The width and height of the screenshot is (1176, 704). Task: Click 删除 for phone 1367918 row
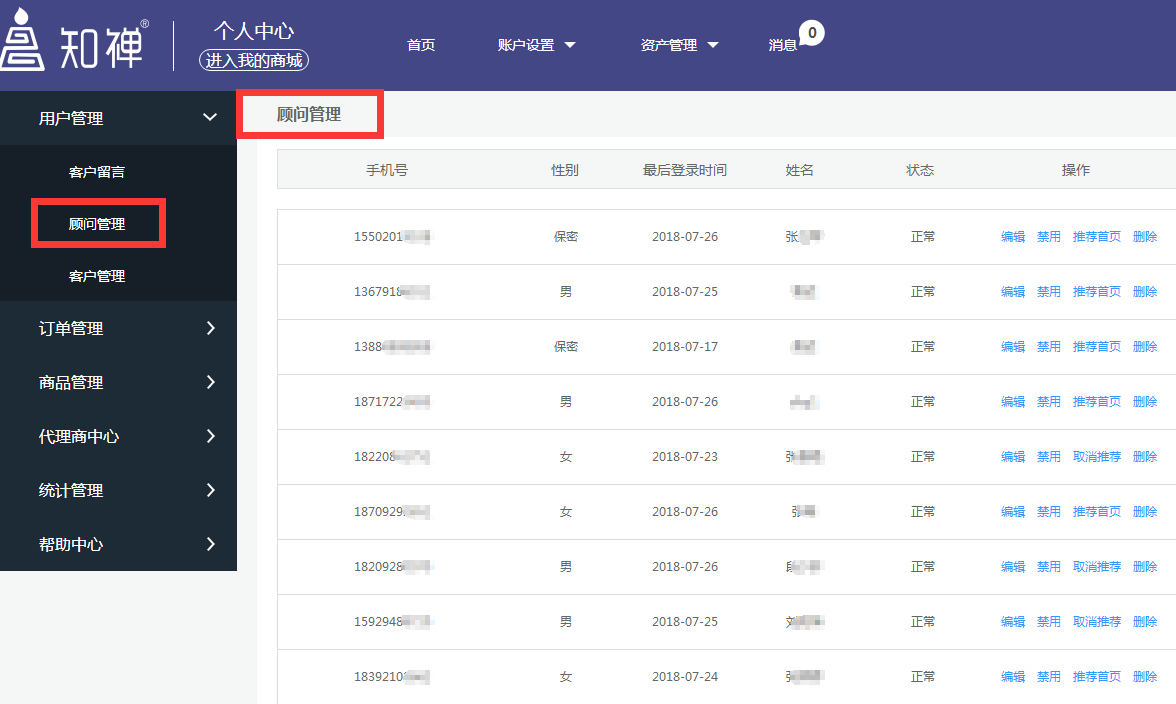click(1144, 291)
